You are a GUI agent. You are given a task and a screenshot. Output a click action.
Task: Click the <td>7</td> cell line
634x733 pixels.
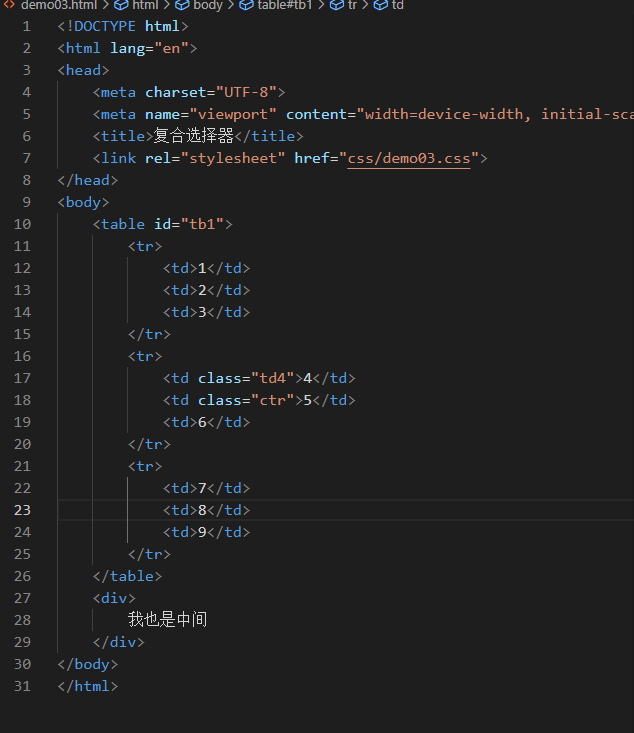207,488
